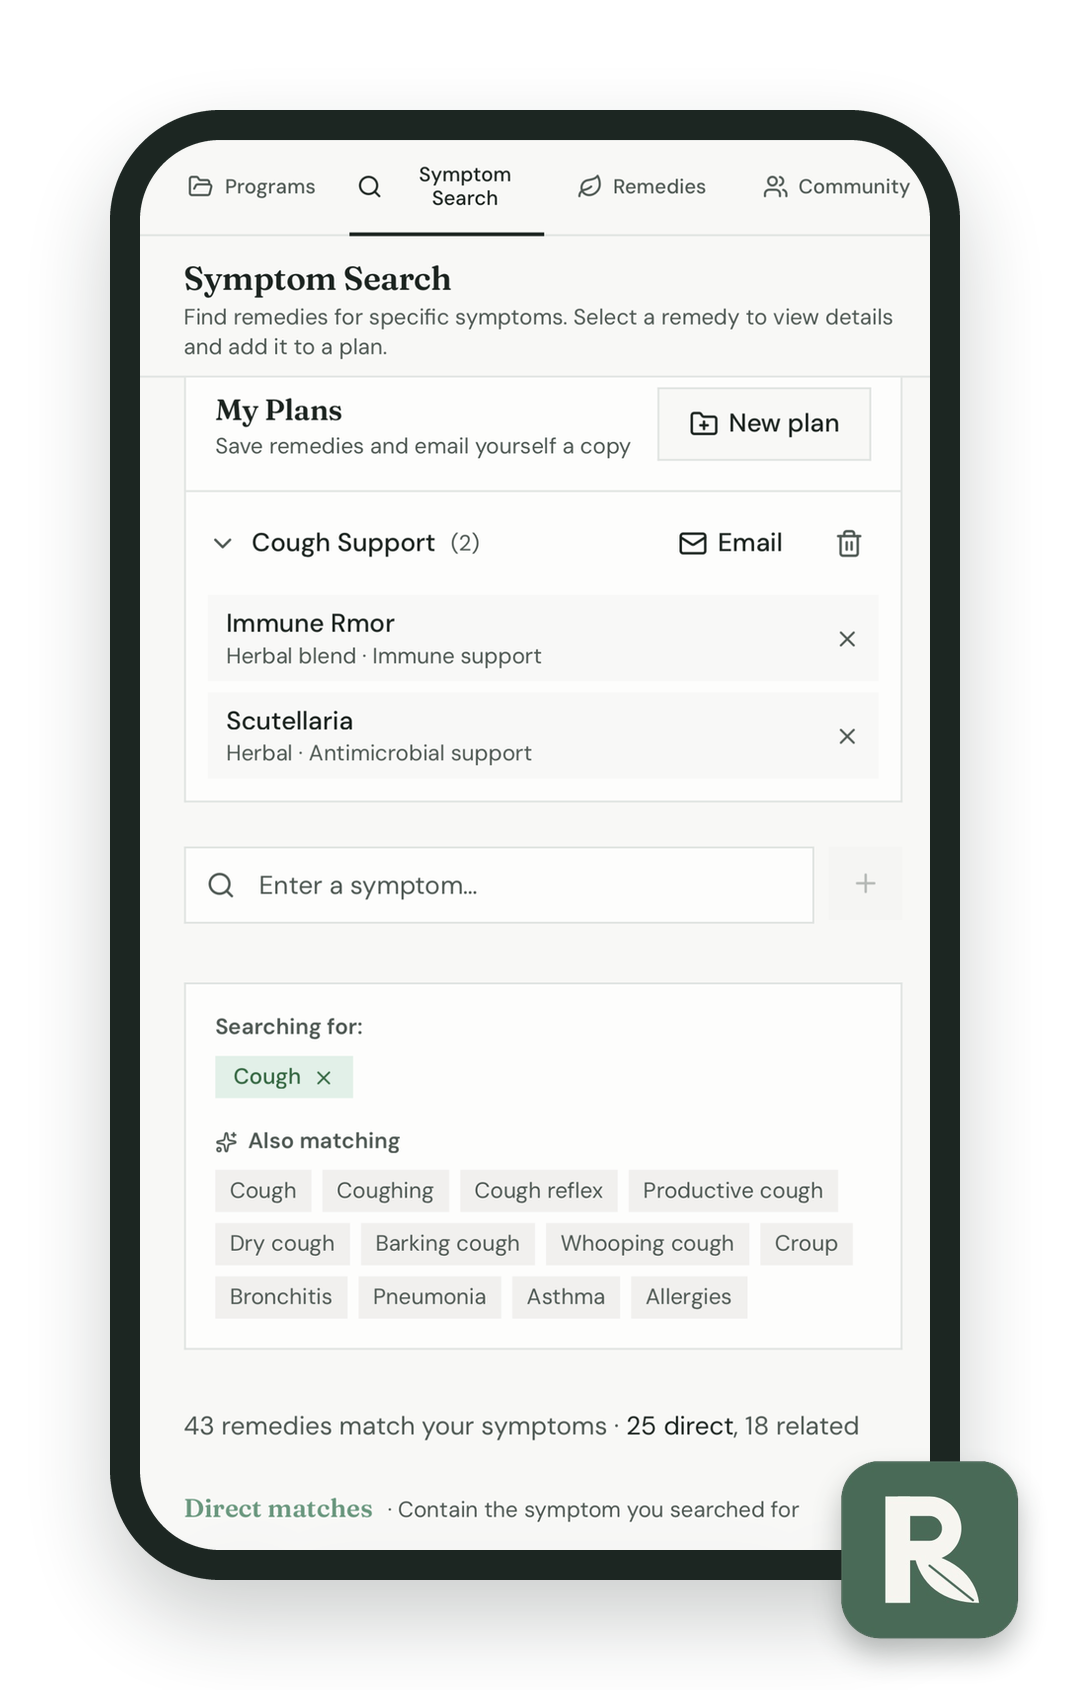
Task: Select the Allergies chip
Action: tap(689, 1297)
